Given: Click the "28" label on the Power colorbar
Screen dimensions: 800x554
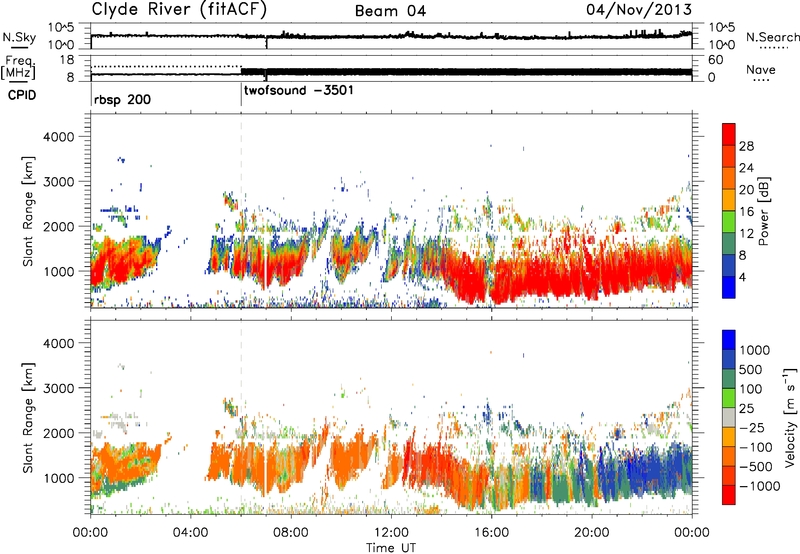Looking at the screenshot, I should [x=746, y=146].
